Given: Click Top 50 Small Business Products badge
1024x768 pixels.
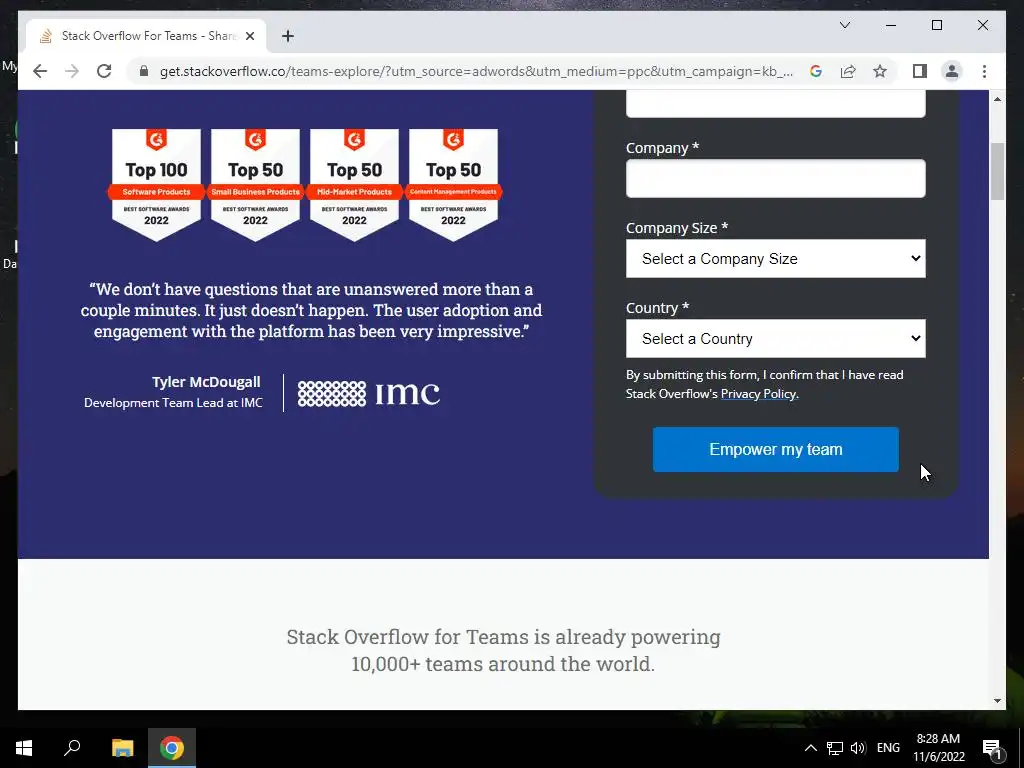Looking at the screenshot, I should coord(255,185).
